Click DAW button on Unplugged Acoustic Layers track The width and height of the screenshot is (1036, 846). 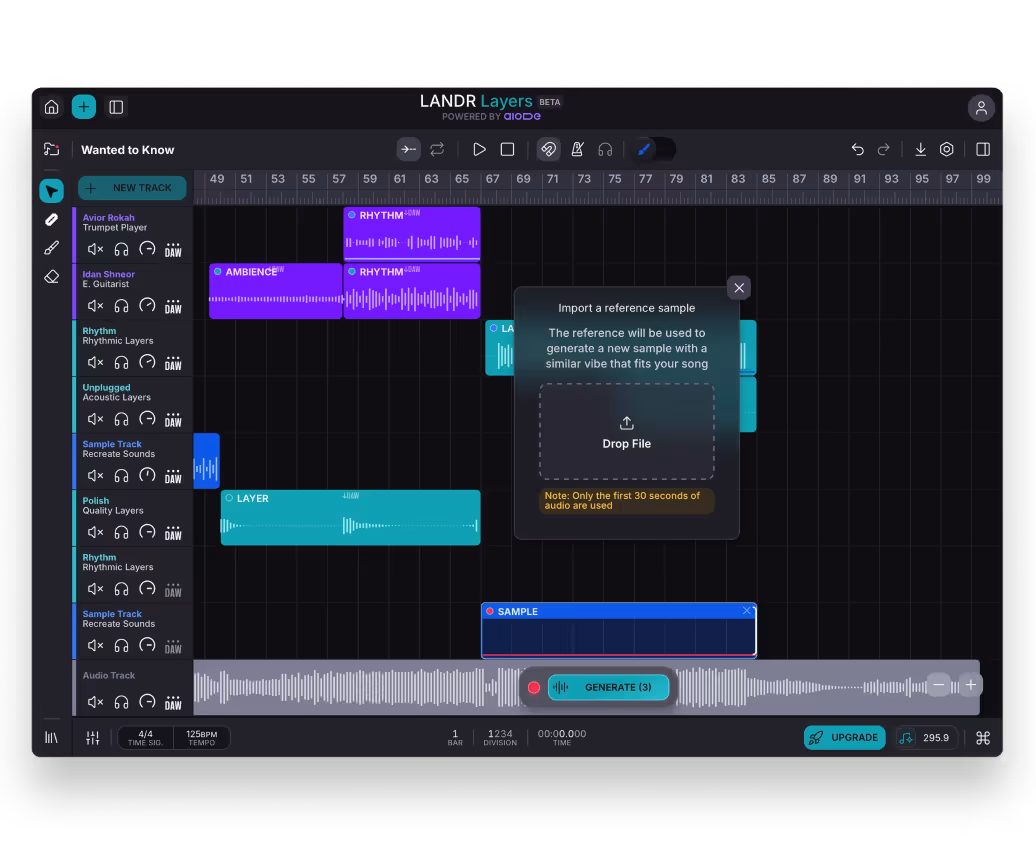pyautogui.click(x=173, y=419)
